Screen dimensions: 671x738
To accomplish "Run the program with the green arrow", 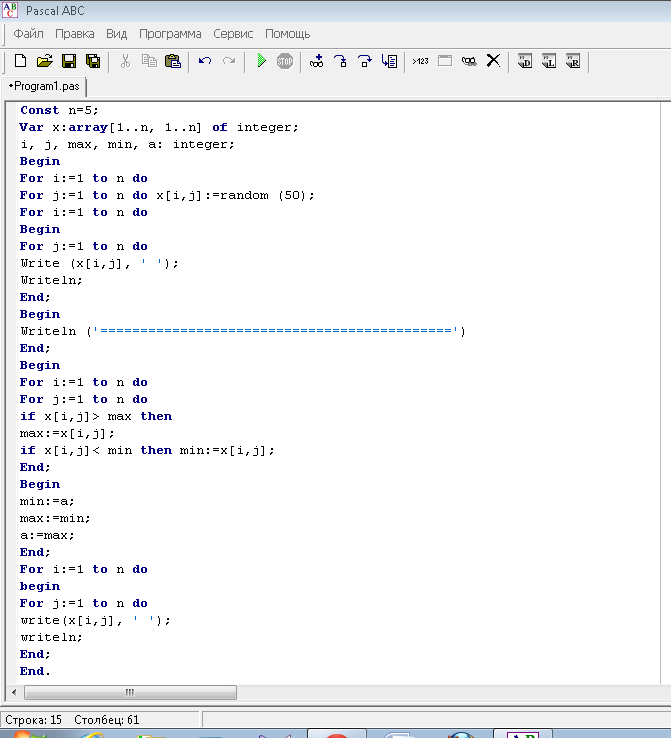I will click(x=261, y=61).
